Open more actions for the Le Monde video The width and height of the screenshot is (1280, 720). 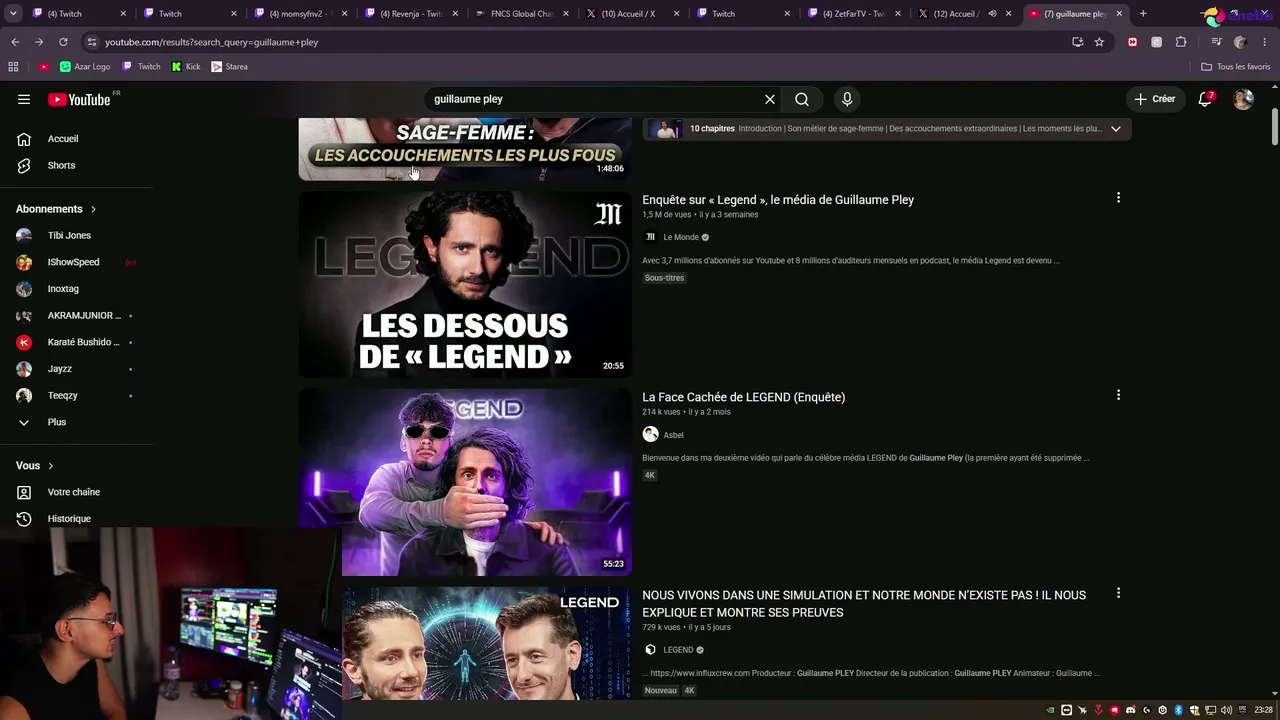pyautogui.click(x=1118, y=198)
